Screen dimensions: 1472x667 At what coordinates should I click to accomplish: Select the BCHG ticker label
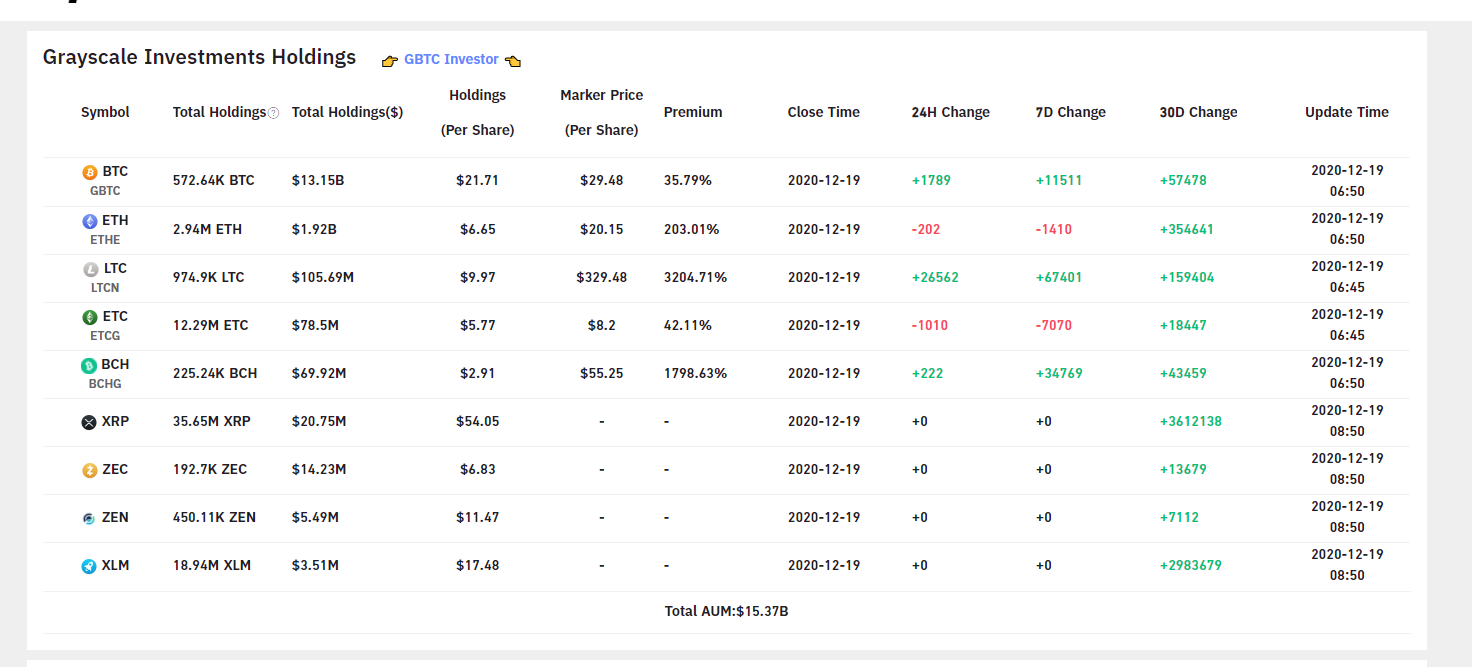tap(105, 383)
